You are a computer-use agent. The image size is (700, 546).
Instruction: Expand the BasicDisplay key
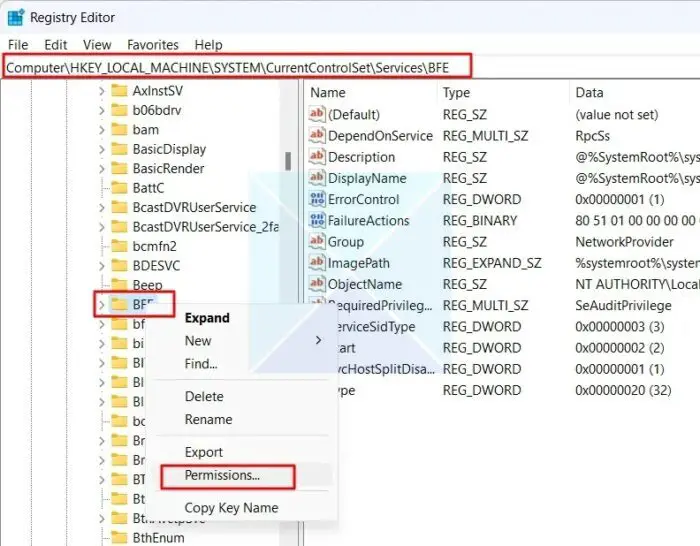101,149
